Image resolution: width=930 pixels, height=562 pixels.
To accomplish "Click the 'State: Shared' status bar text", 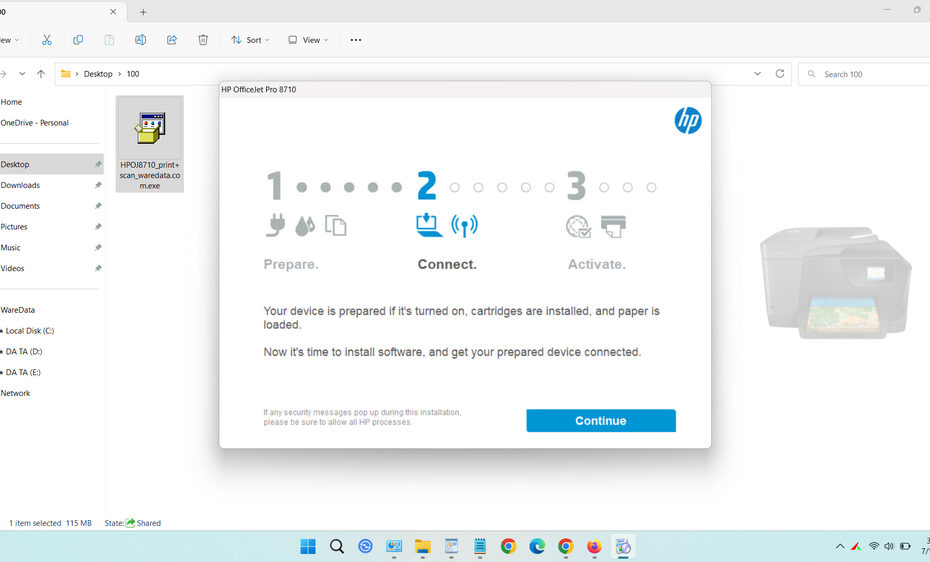I will [x=132, y=523].
